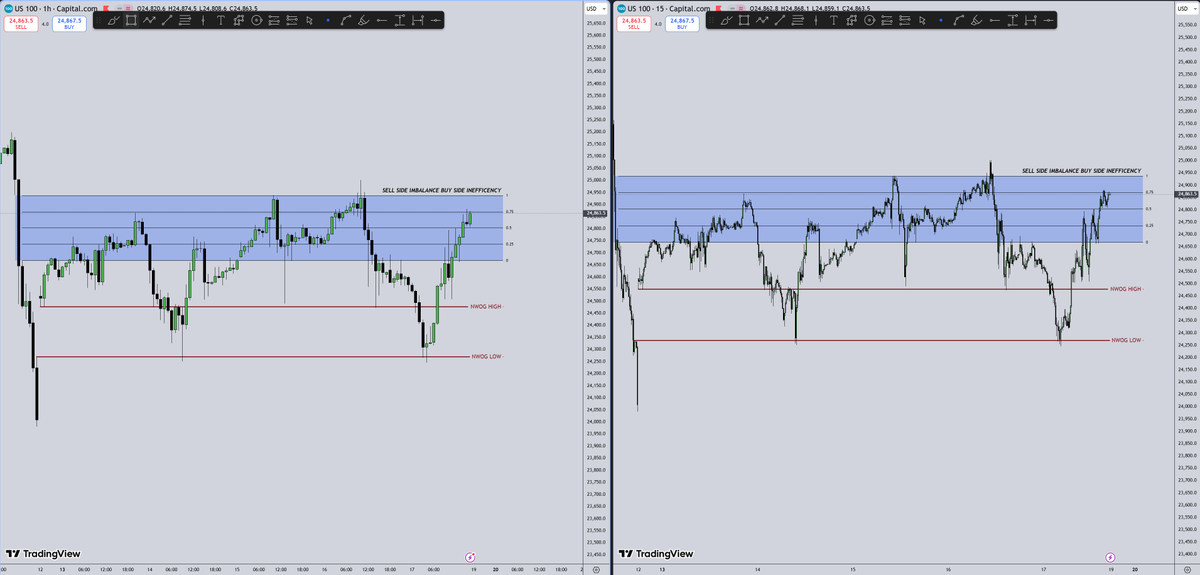Select the Path zigzag tool in the 1h chart toolbar
The height and width of the screenshot is (575, 1200).
point(149,20)
